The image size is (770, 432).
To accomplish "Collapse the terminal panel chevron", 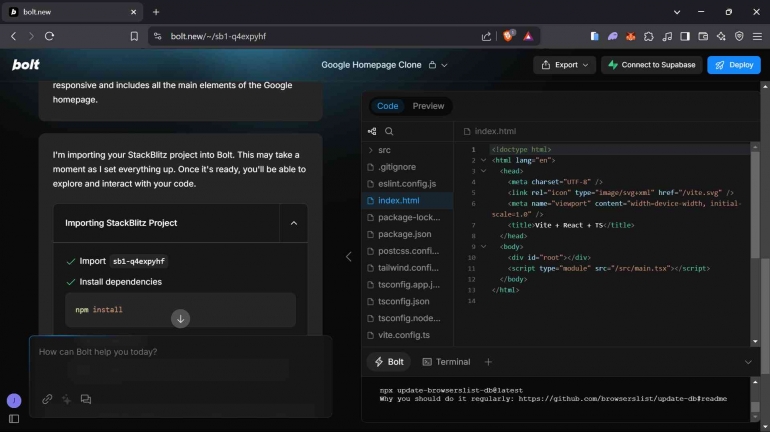I will click(748, 362).
